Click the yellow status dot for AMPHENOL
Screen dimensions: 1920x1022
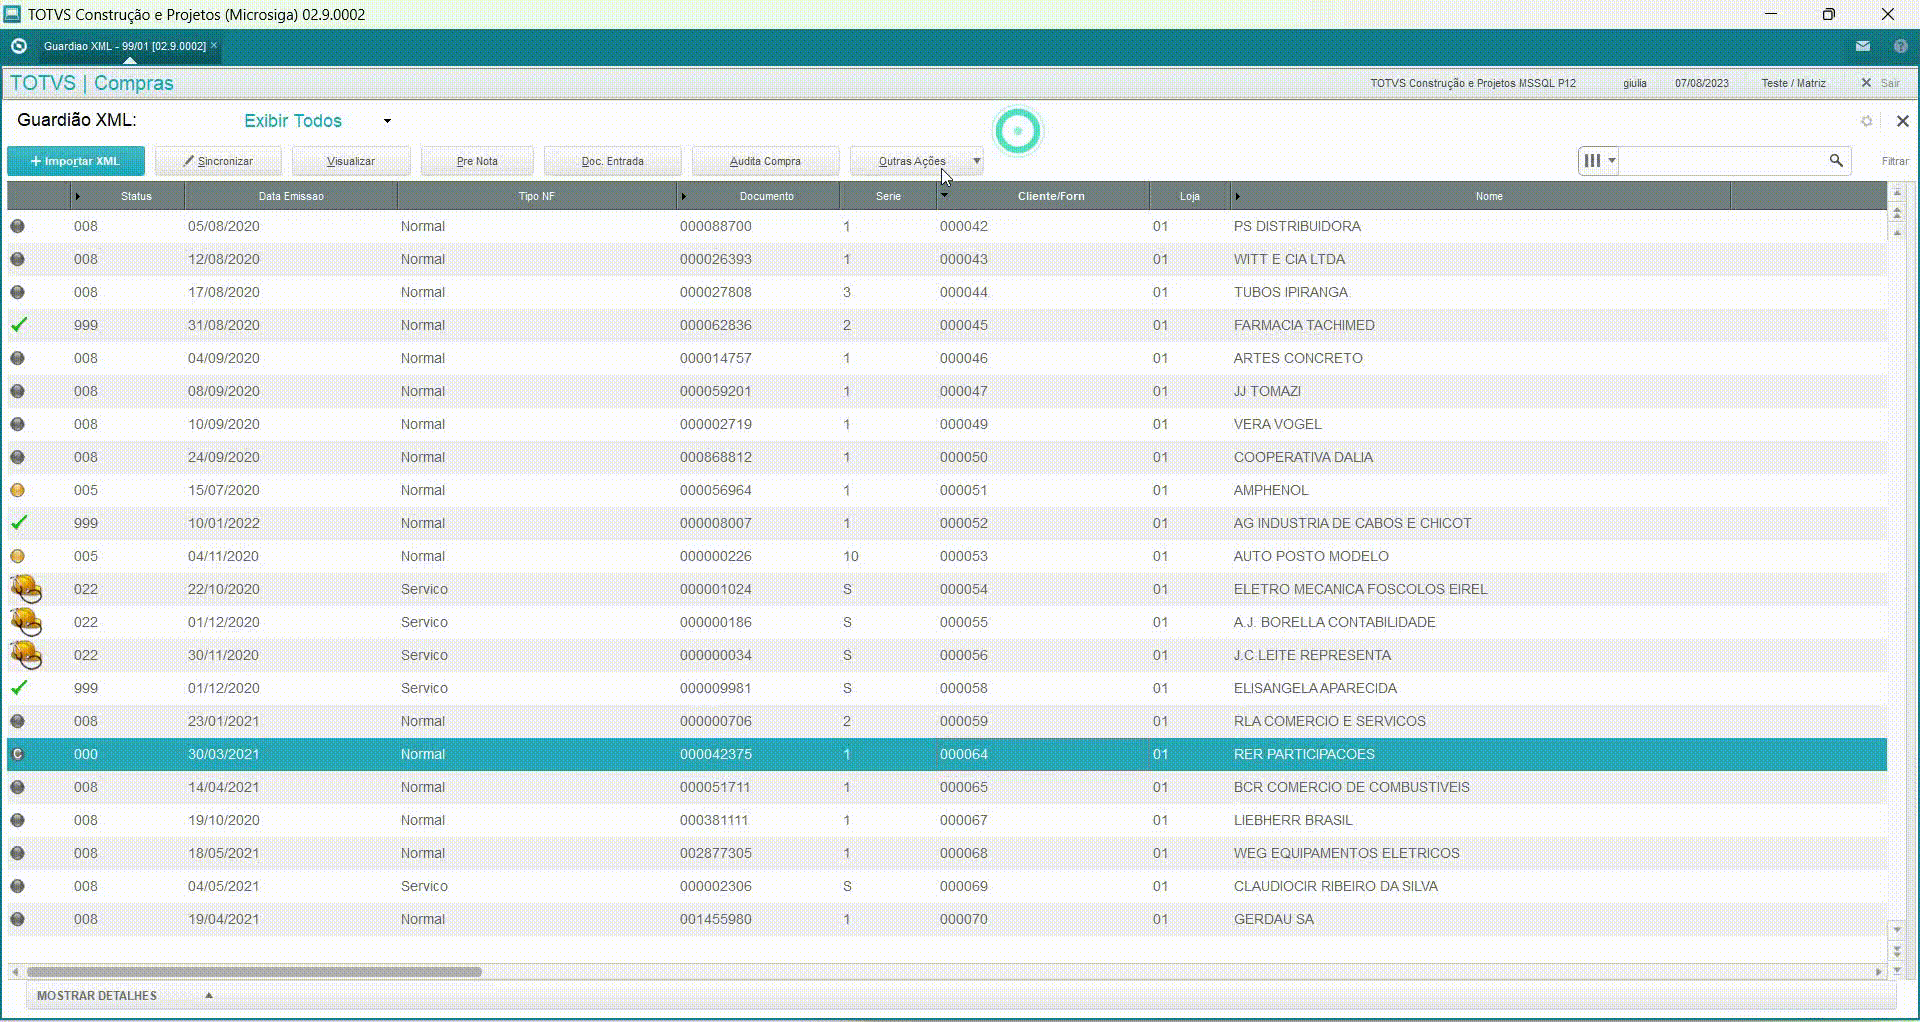point(17,490)
